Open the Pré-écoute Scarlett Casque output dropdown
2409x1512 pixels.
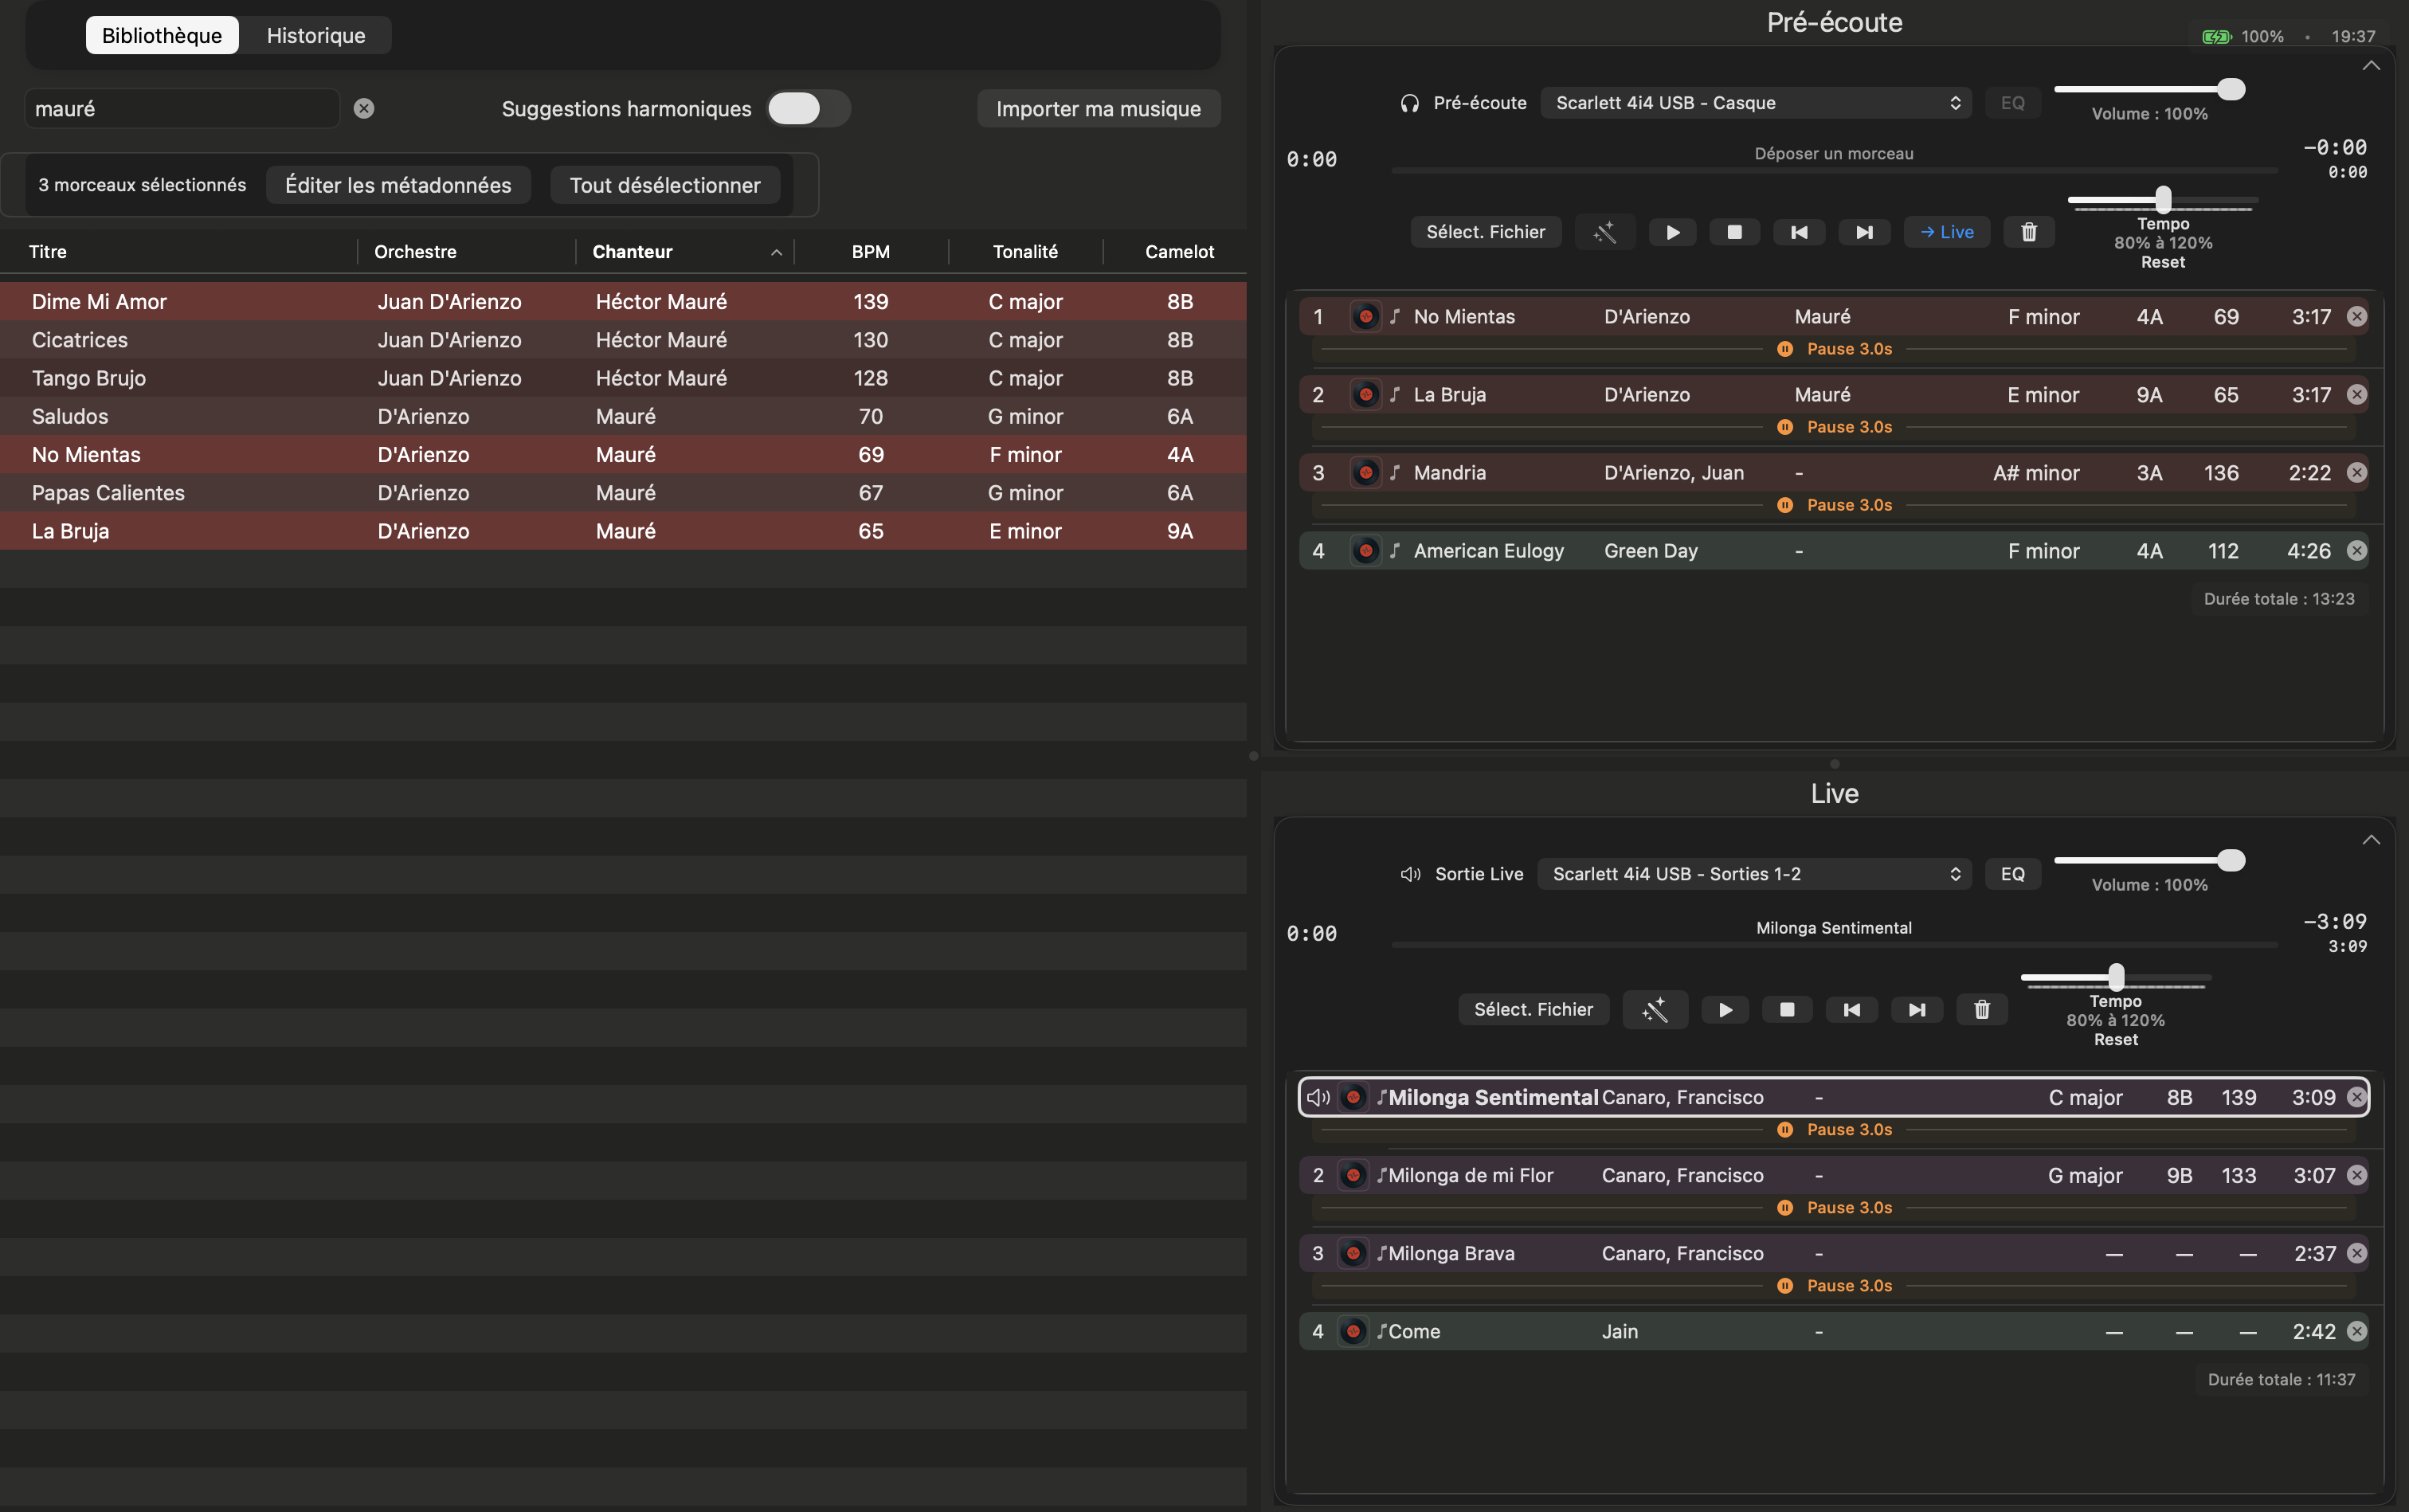coord(1756,102)
